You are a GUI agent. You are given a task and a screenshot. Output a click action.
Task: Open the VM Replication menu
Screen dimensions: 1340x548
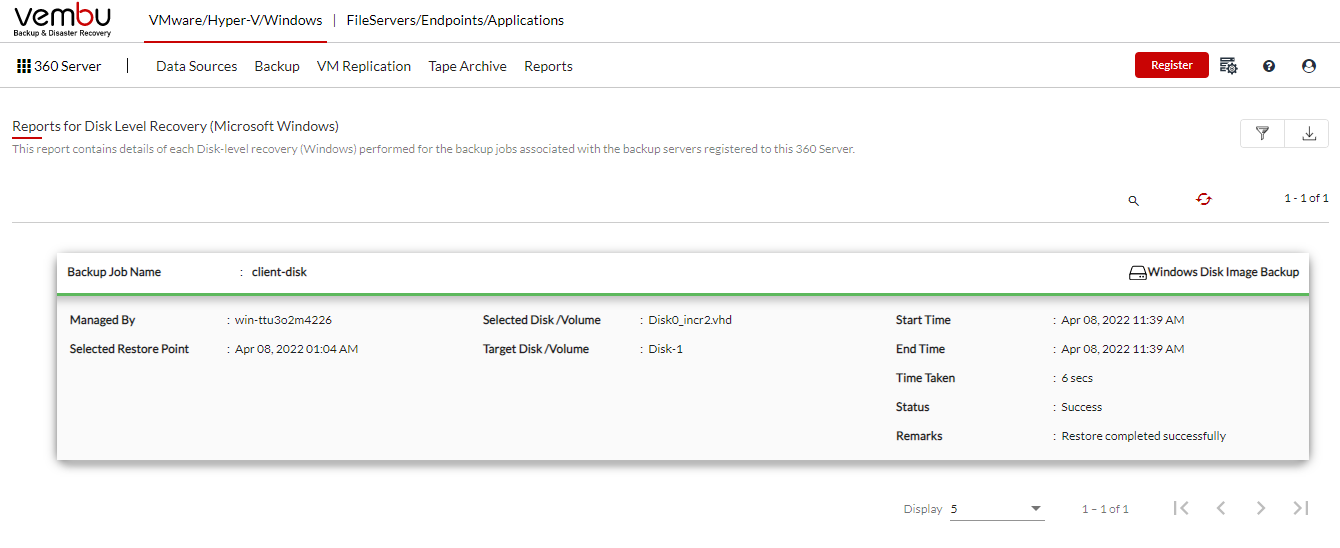[x=364, y=66]
